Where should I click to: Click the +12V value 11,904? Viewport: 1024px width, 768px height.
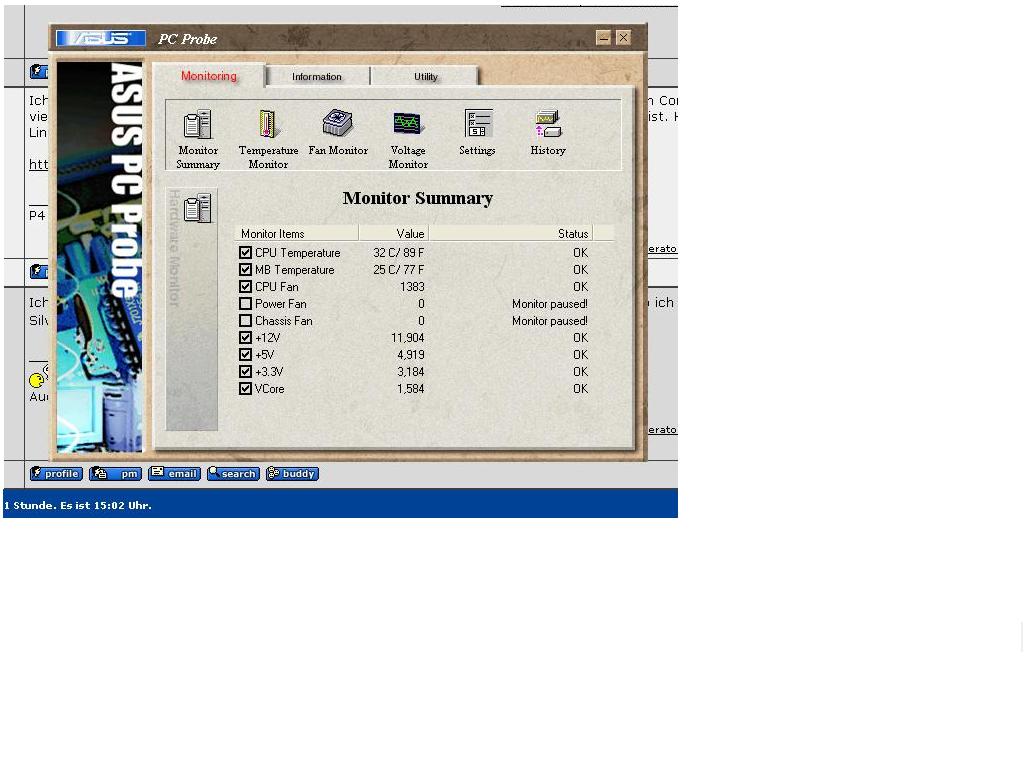(x=408, y=338)
